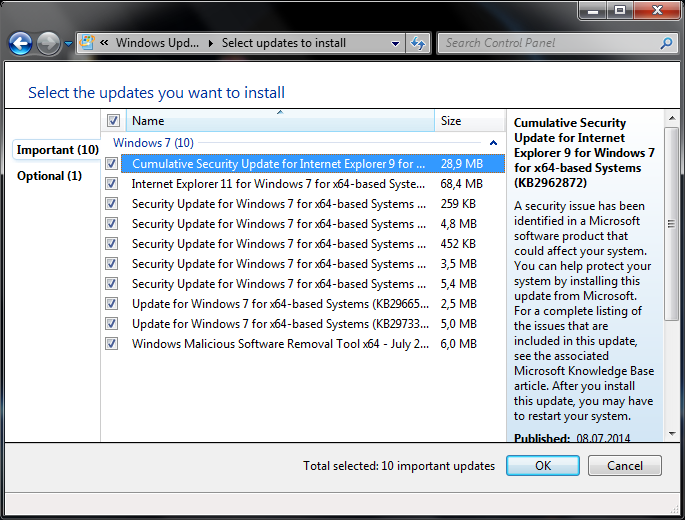This screenshot has width=685, height=520.
Task: Uncheck the KB29665 update checkbox
Action: click(111, 304)
